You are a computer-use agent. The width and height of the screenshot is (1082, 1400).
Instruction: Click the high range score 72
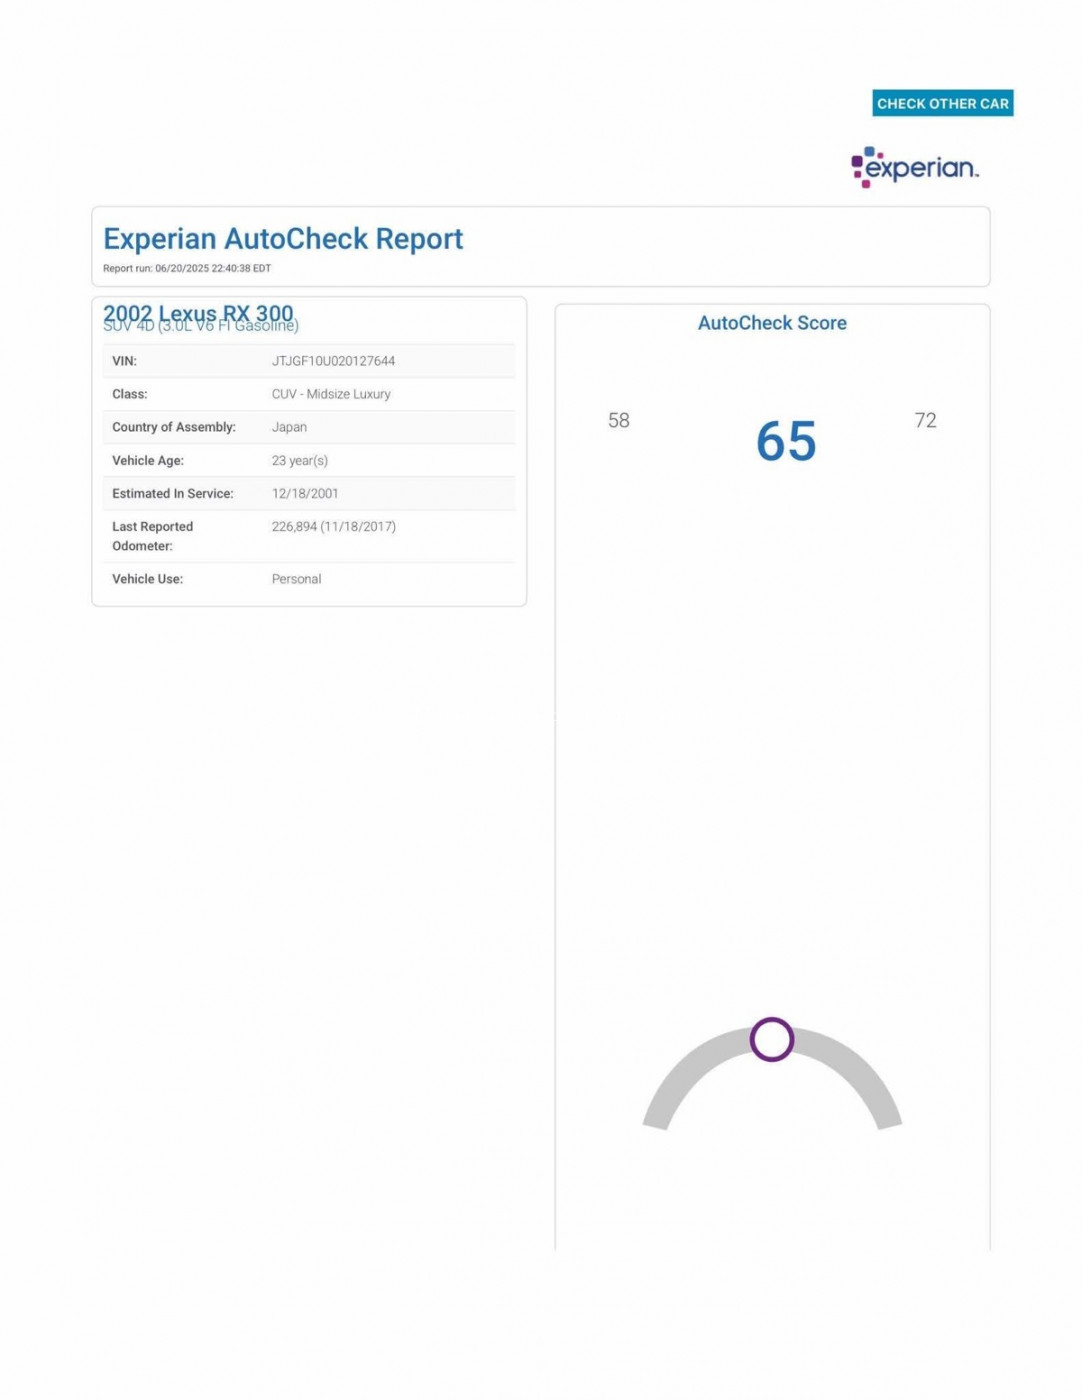point(926,421)
